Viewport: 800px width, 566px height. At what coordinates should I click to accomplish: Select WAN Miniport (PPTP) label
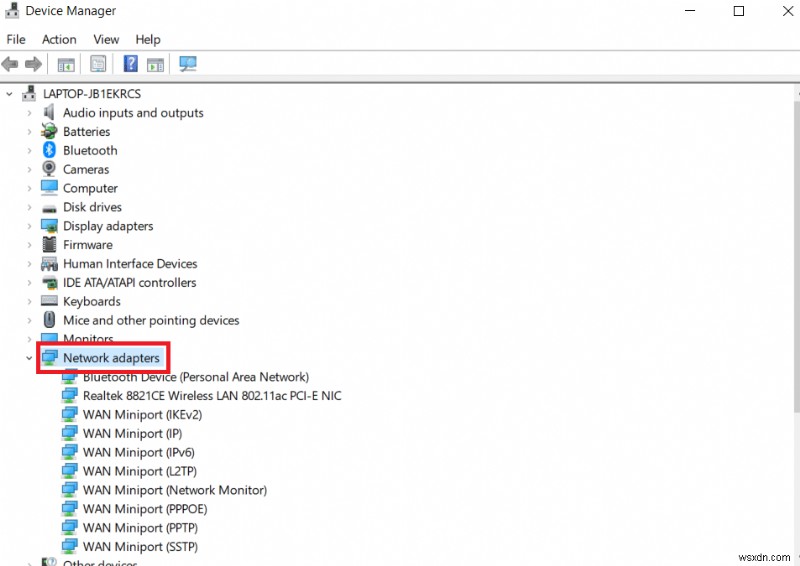click(x=140, y=528)
